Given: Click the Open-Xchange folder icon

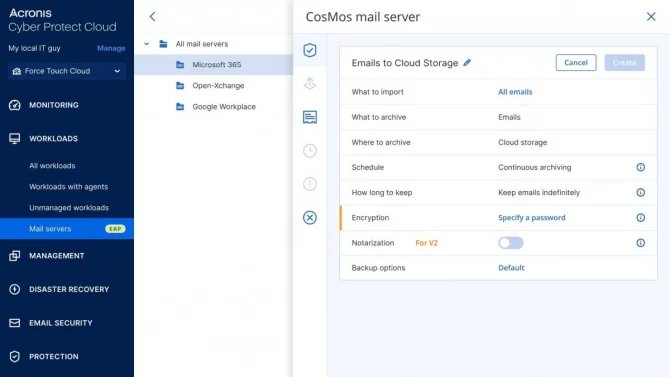Looking at the screenshot, I should (180, 85).
